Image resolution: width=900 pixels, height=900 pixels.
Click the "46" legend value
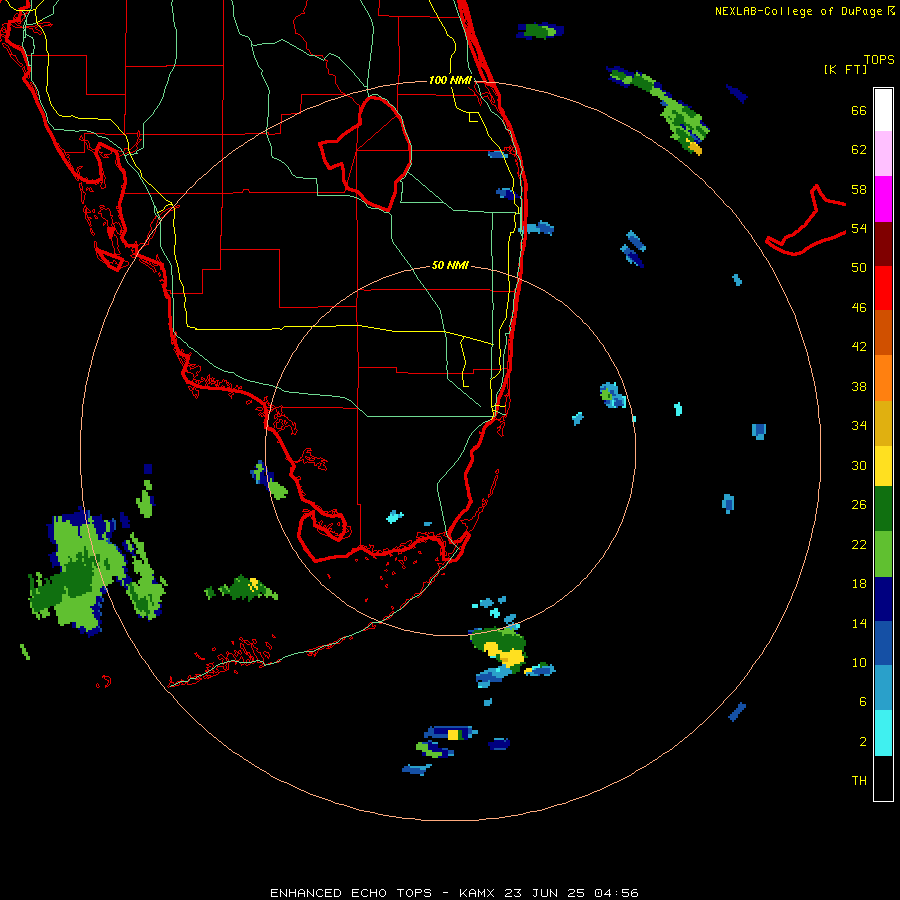[x=859, y=307]
